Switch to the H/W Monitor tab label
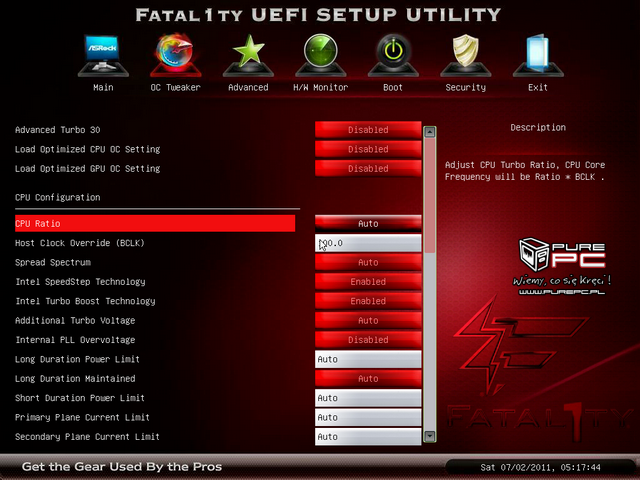This screenshot has height=480, width=640. (x=321, y=87)
